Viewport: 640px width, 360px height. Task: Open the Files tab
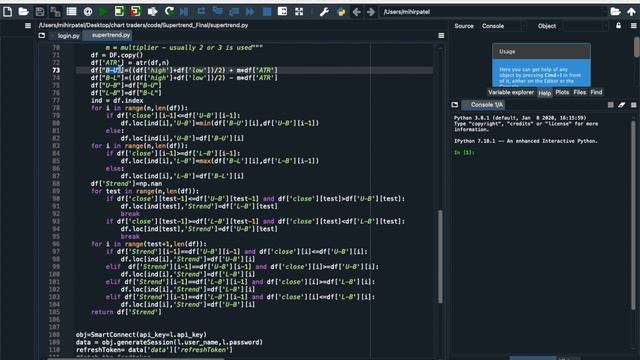pos(579,93)
